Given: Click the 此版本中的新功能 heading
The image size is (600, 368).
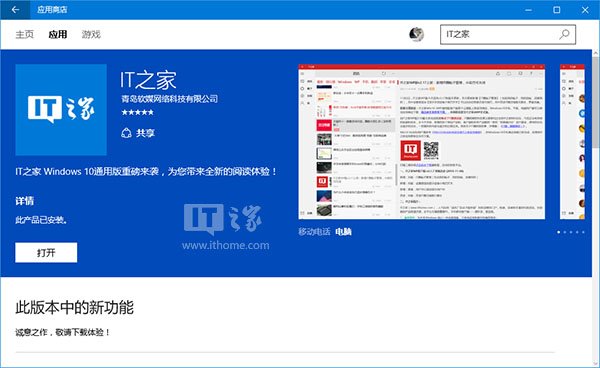Looking at the screenshot, I should pyautogui.click(x=75, y=308).
